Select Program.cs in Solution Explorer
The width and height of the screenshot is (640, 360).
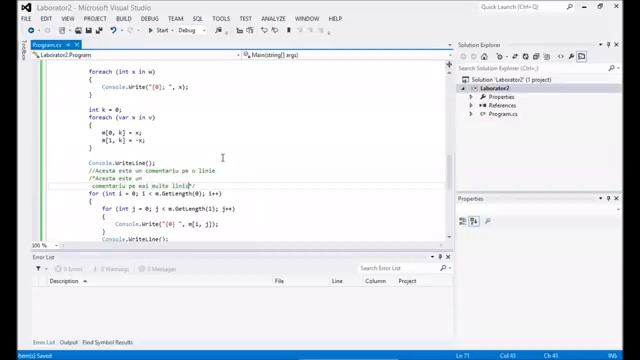[x=503, y=114]
